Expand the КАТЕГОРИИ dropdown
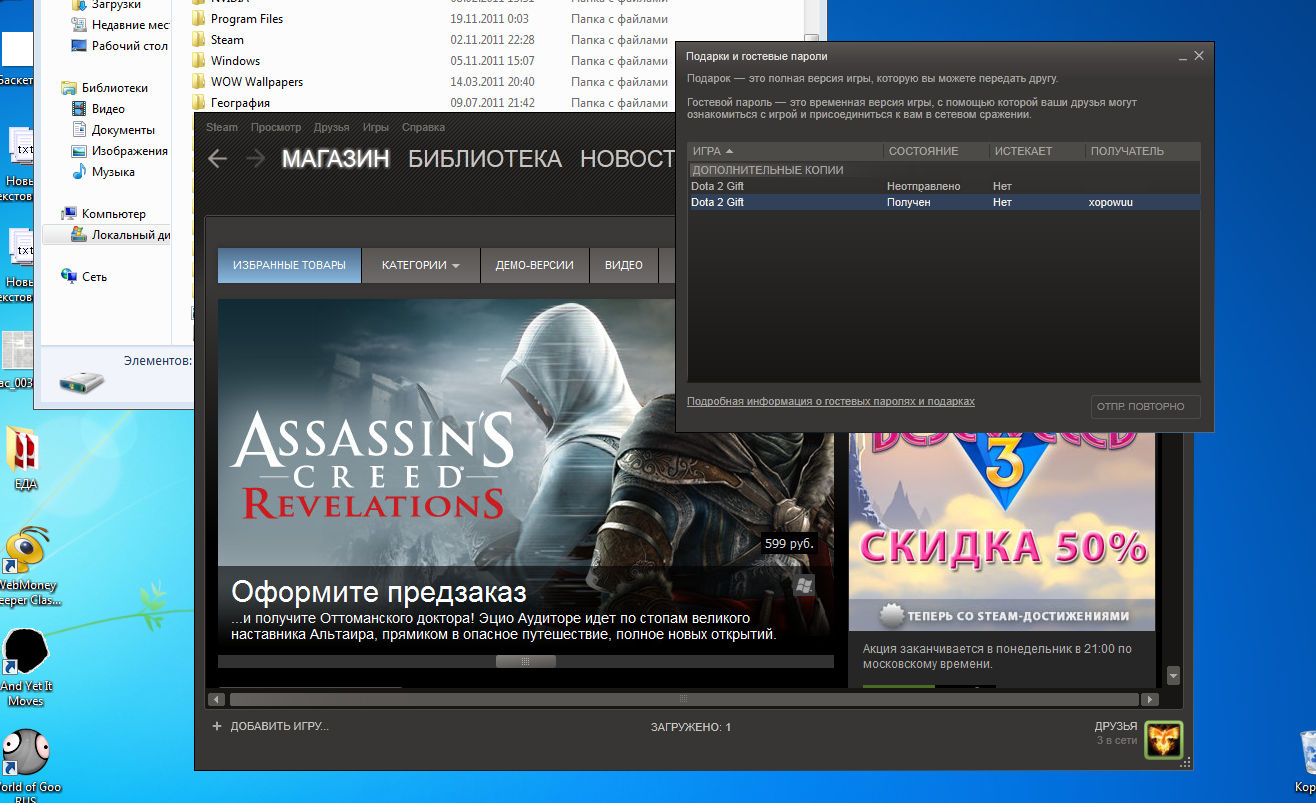 click(421, 265)
